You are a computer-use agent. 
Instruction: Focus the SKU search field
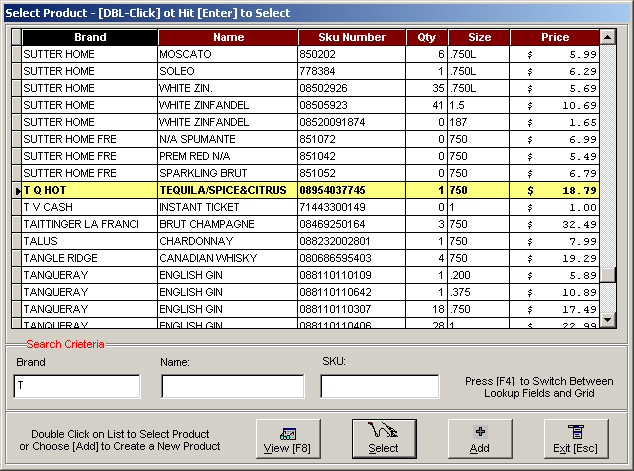click(x=380, y=386)
